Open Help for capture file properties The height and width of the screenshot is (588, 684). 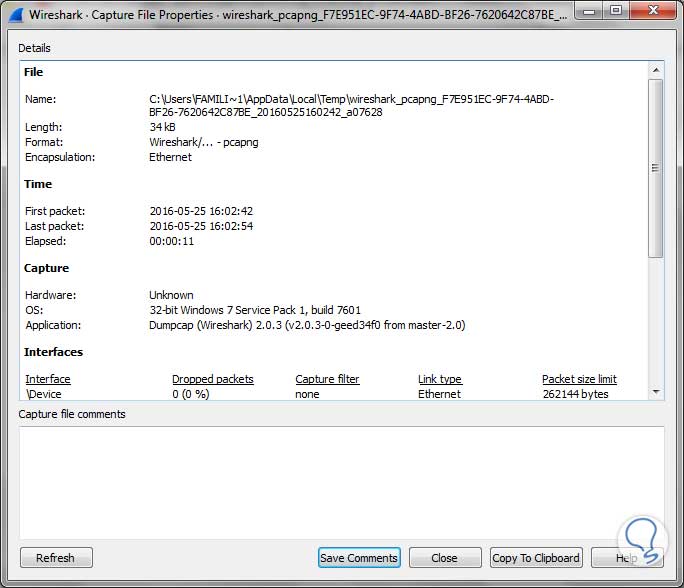[627, 557]
